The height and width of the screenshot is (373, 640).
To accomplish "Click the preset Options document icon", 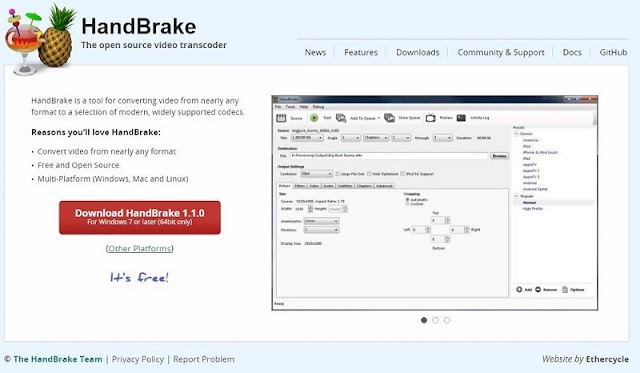I will [565, 289].
